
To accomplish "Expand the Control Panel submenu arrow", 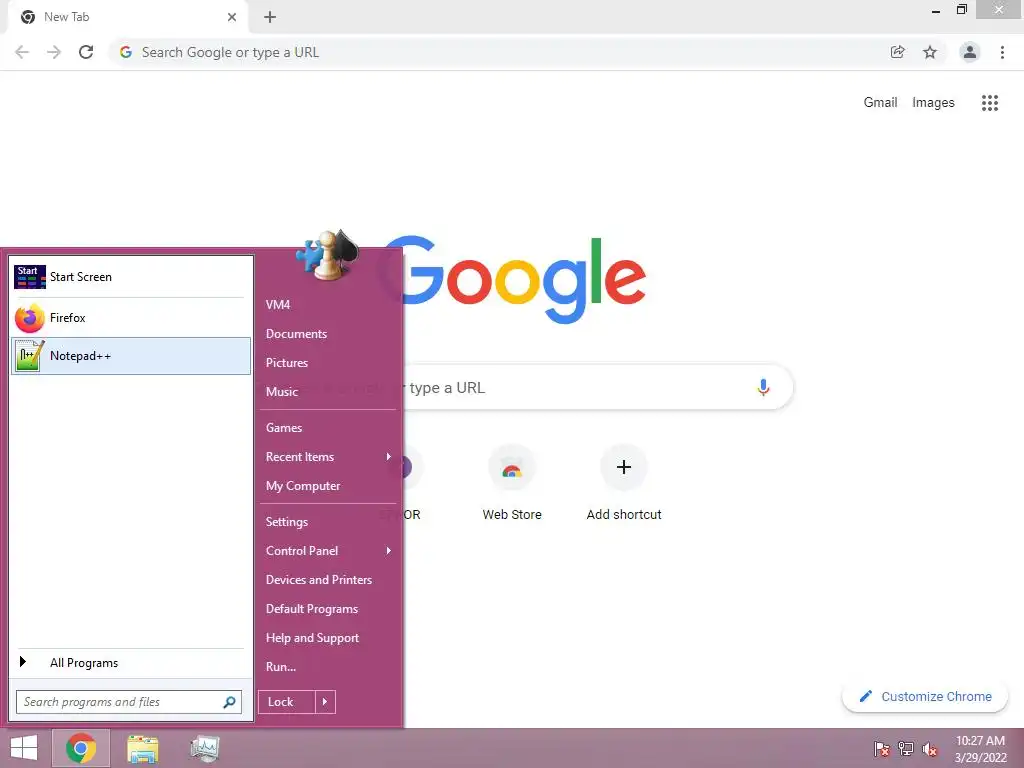I will 388,551.
